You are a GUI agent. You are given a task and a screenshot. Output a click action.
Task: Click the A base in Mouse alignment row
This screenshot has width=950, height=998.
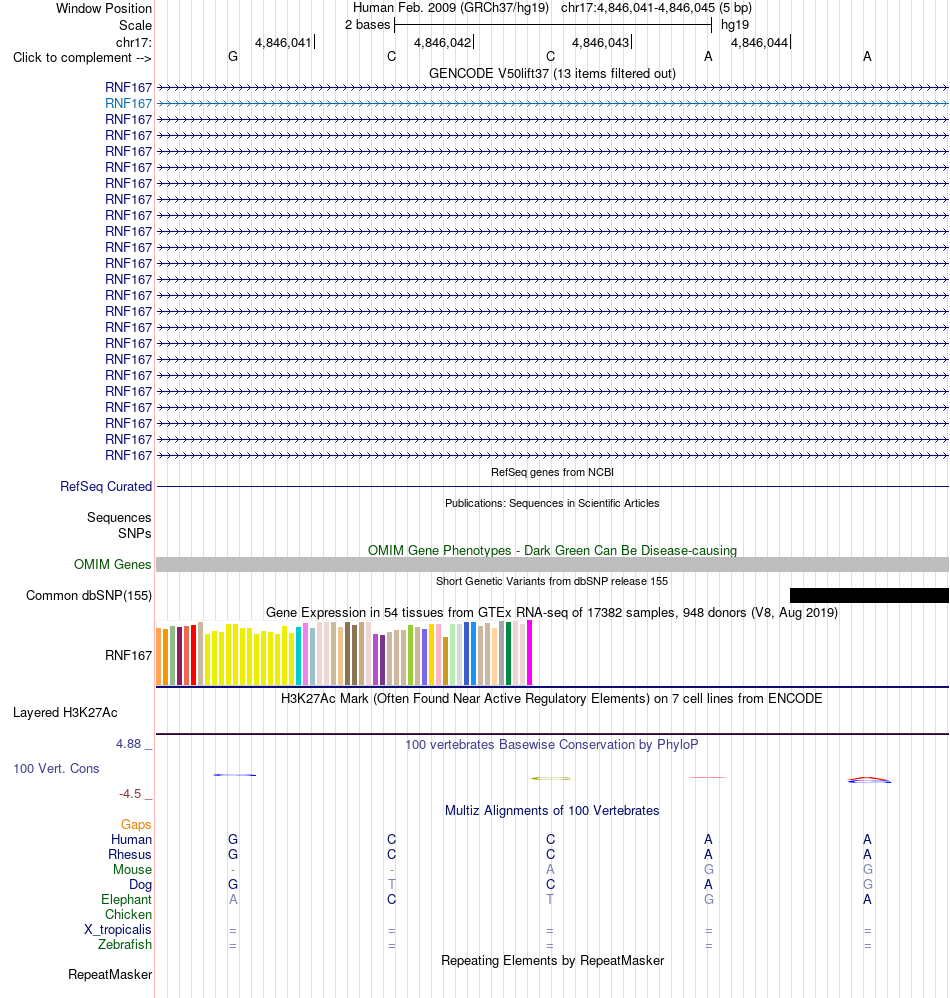click(550, 869)
